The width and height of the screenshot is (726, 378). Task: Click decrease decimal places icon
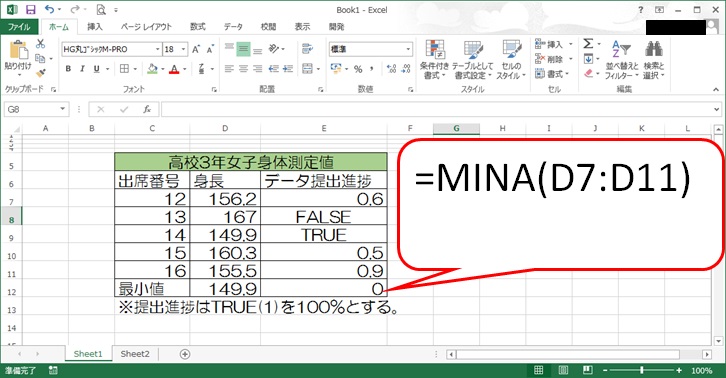(x=406, y=69)
